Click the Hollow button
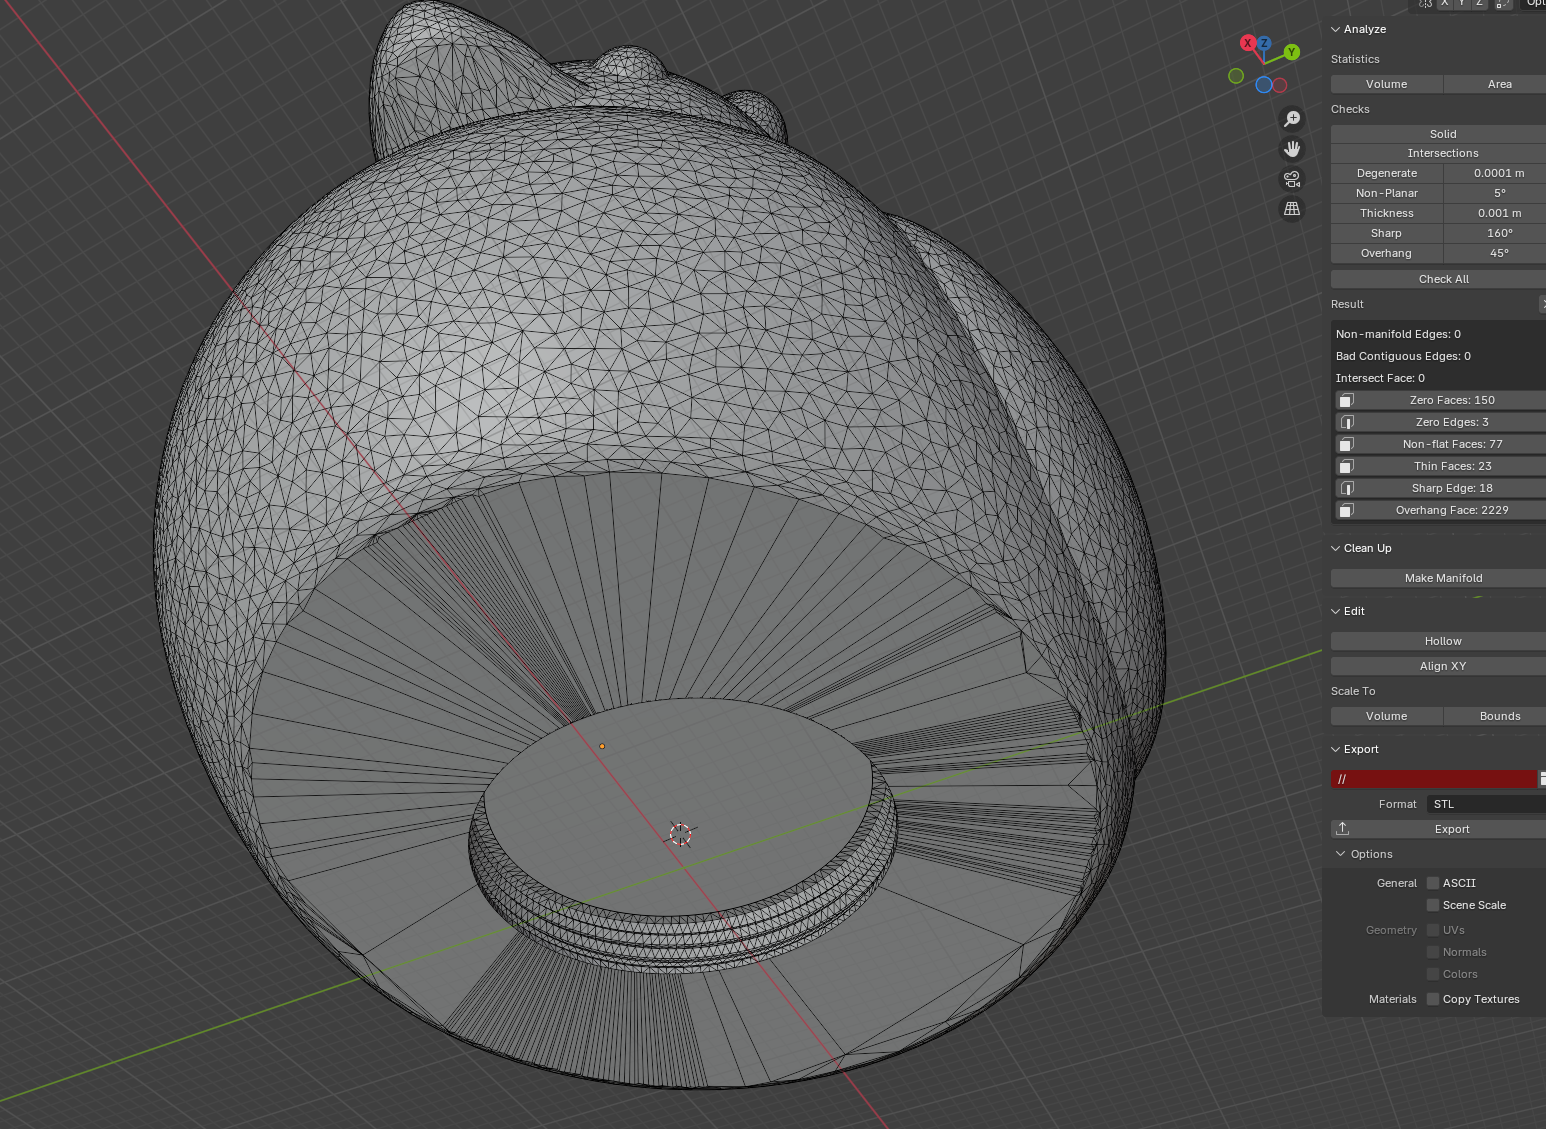Screen dimensions: 1546x1129 coord(1438,641)
